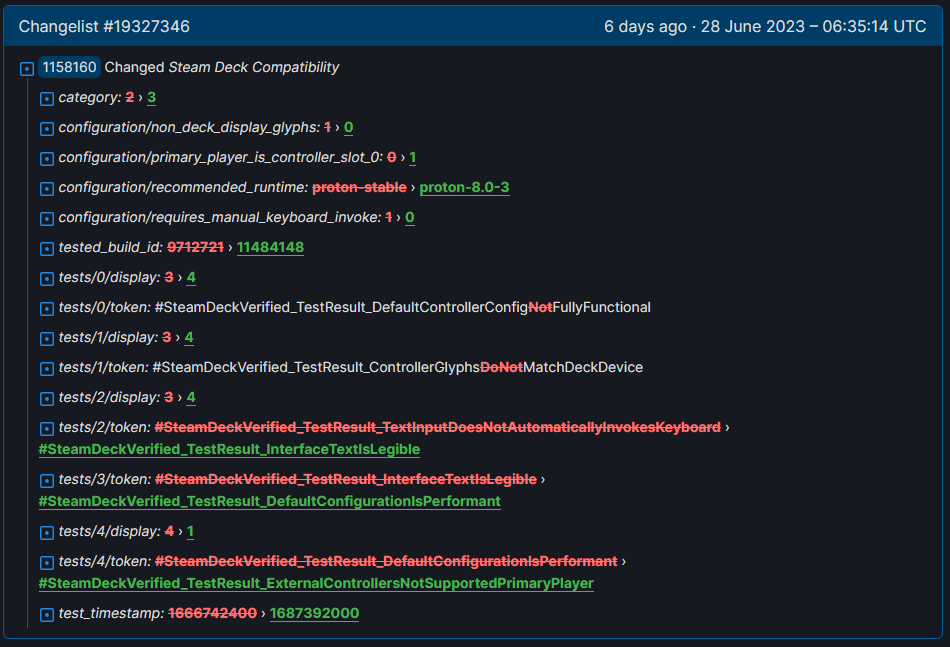The height and width of the screenshot is (647, 950).
Task: Click square icon beside non_deck_display_glyphs row
Action: point(47,128)
